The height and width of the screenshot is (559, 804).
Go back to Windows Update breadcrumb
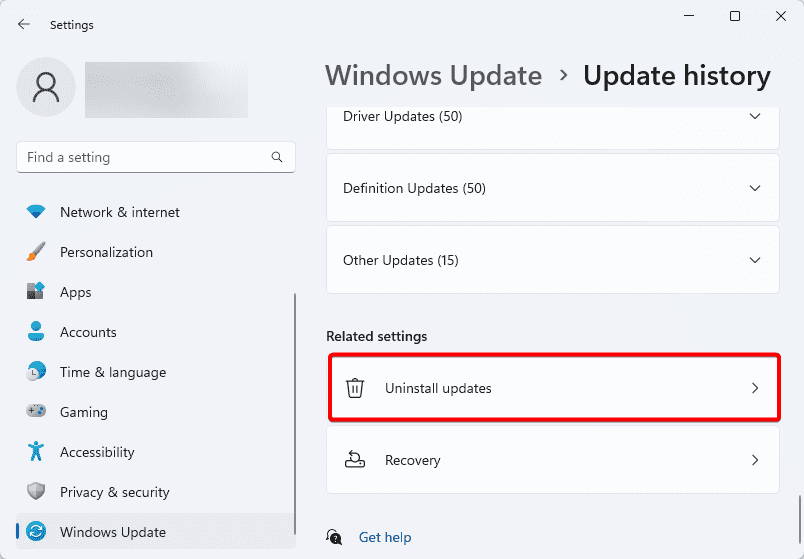tap(433, 75)
